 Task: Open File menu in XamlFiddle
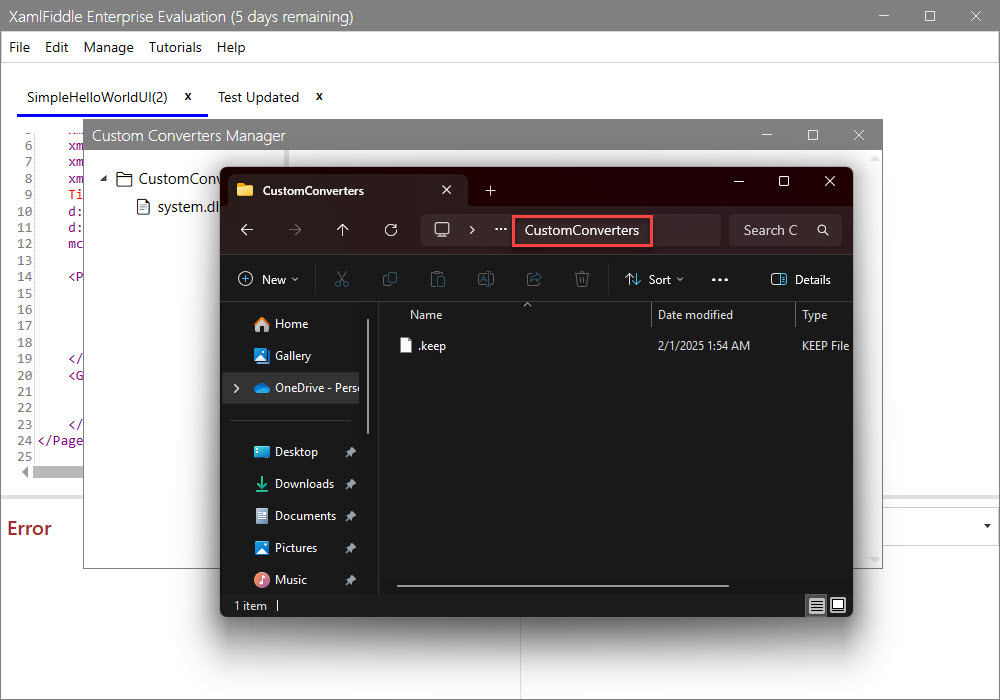[x=19, y=47]
